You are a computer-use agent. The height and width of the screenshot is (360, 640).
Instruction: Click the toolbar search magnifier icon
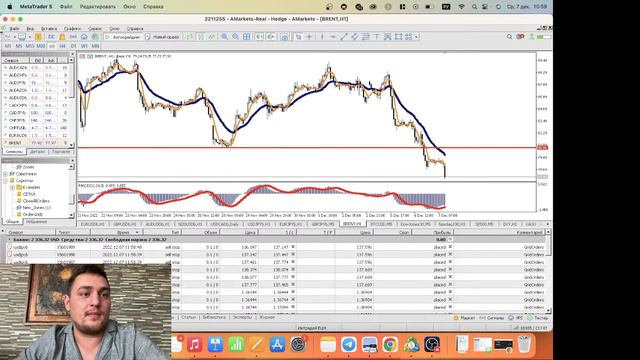(x=509, y=37)
